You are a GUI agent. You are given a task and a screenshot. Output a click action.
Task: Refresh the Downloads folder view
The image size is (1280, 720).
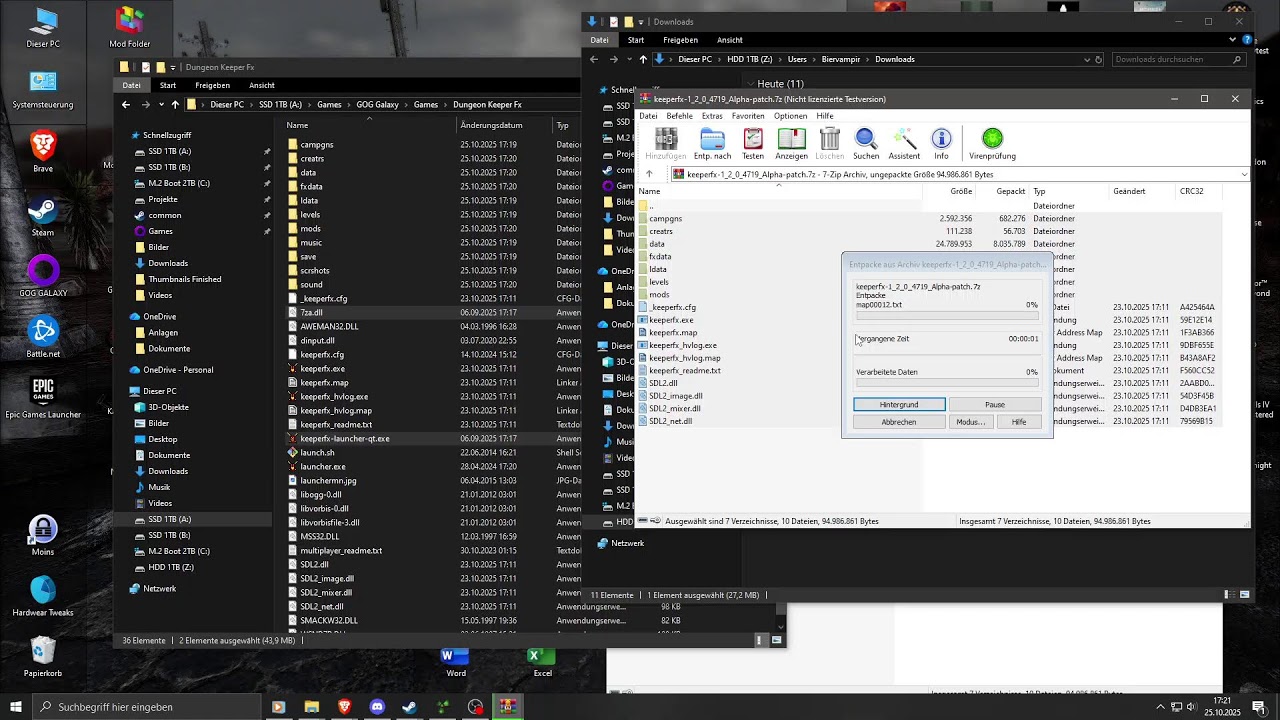tap(1099, 59)
